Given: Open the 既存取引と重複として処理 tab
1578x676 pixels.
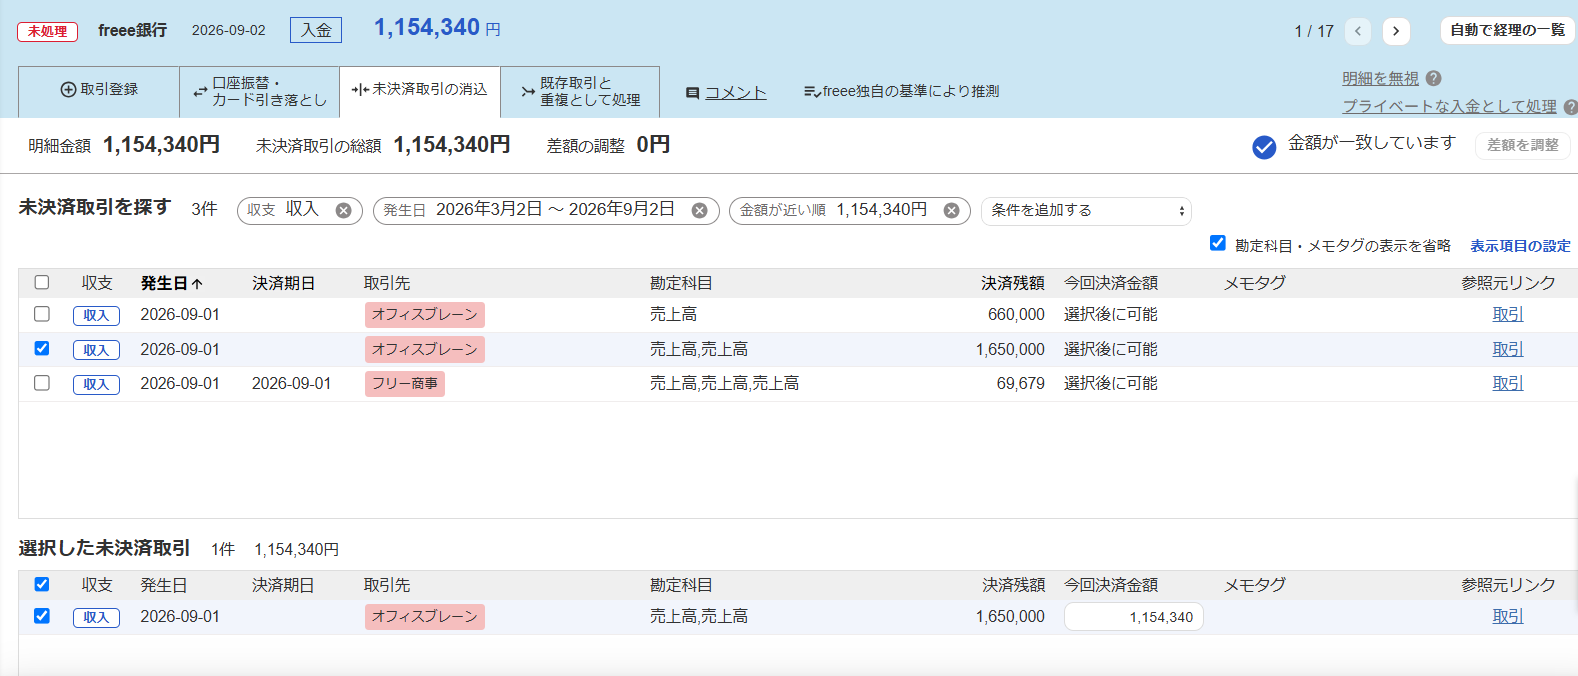Looking at the screenshot, I should [x=580, y=91].
